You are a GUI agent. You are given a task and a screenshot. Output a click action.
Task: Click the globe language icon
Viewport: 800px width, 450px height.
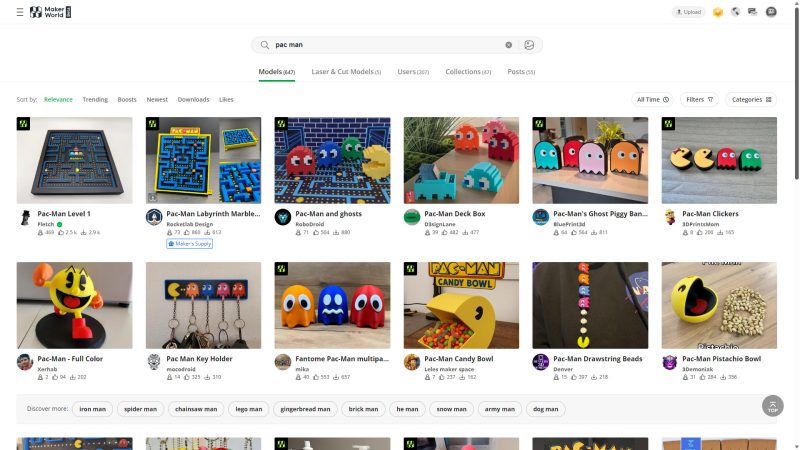pyautogui.click(x=735, y=12)
